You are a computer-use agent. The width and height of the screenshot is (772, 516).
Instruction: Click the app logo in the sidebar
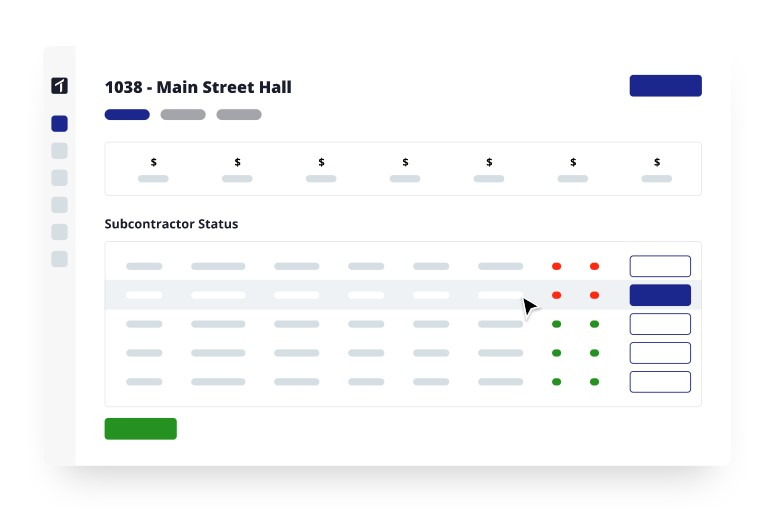(60, 86)
